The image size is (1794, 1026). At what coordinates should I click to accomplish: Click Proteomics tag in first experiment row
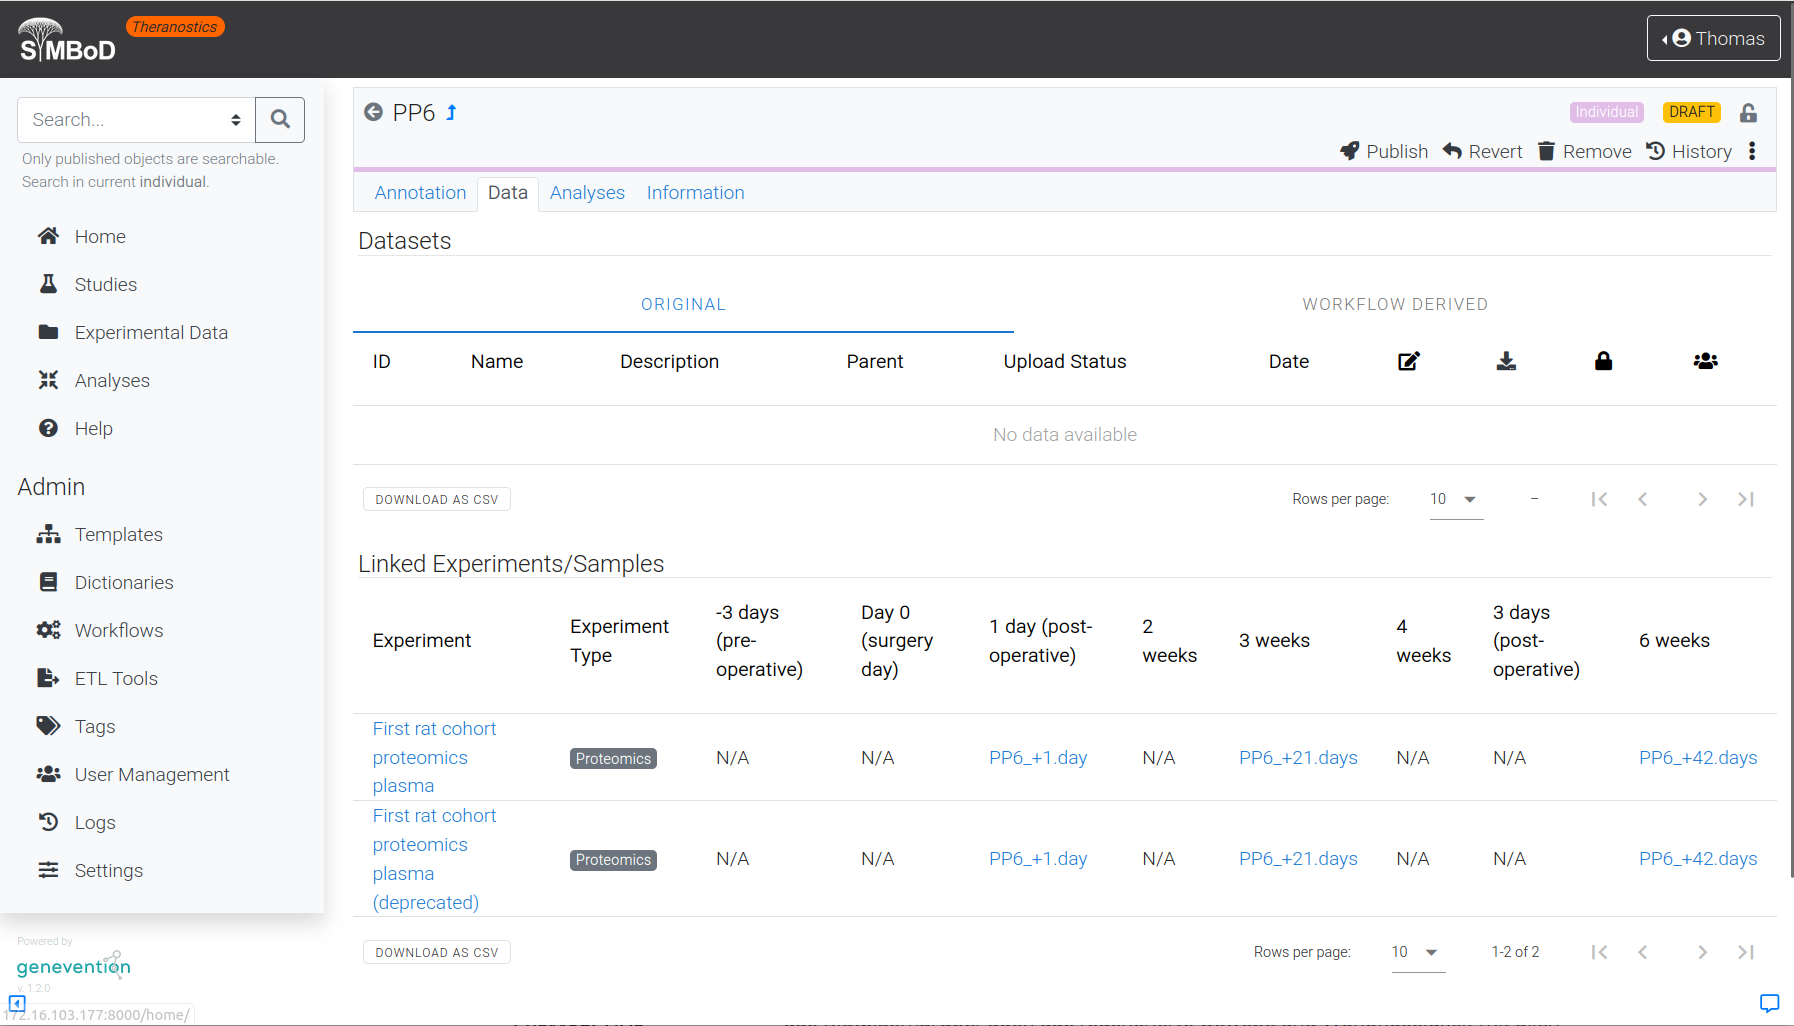point(613,759)
